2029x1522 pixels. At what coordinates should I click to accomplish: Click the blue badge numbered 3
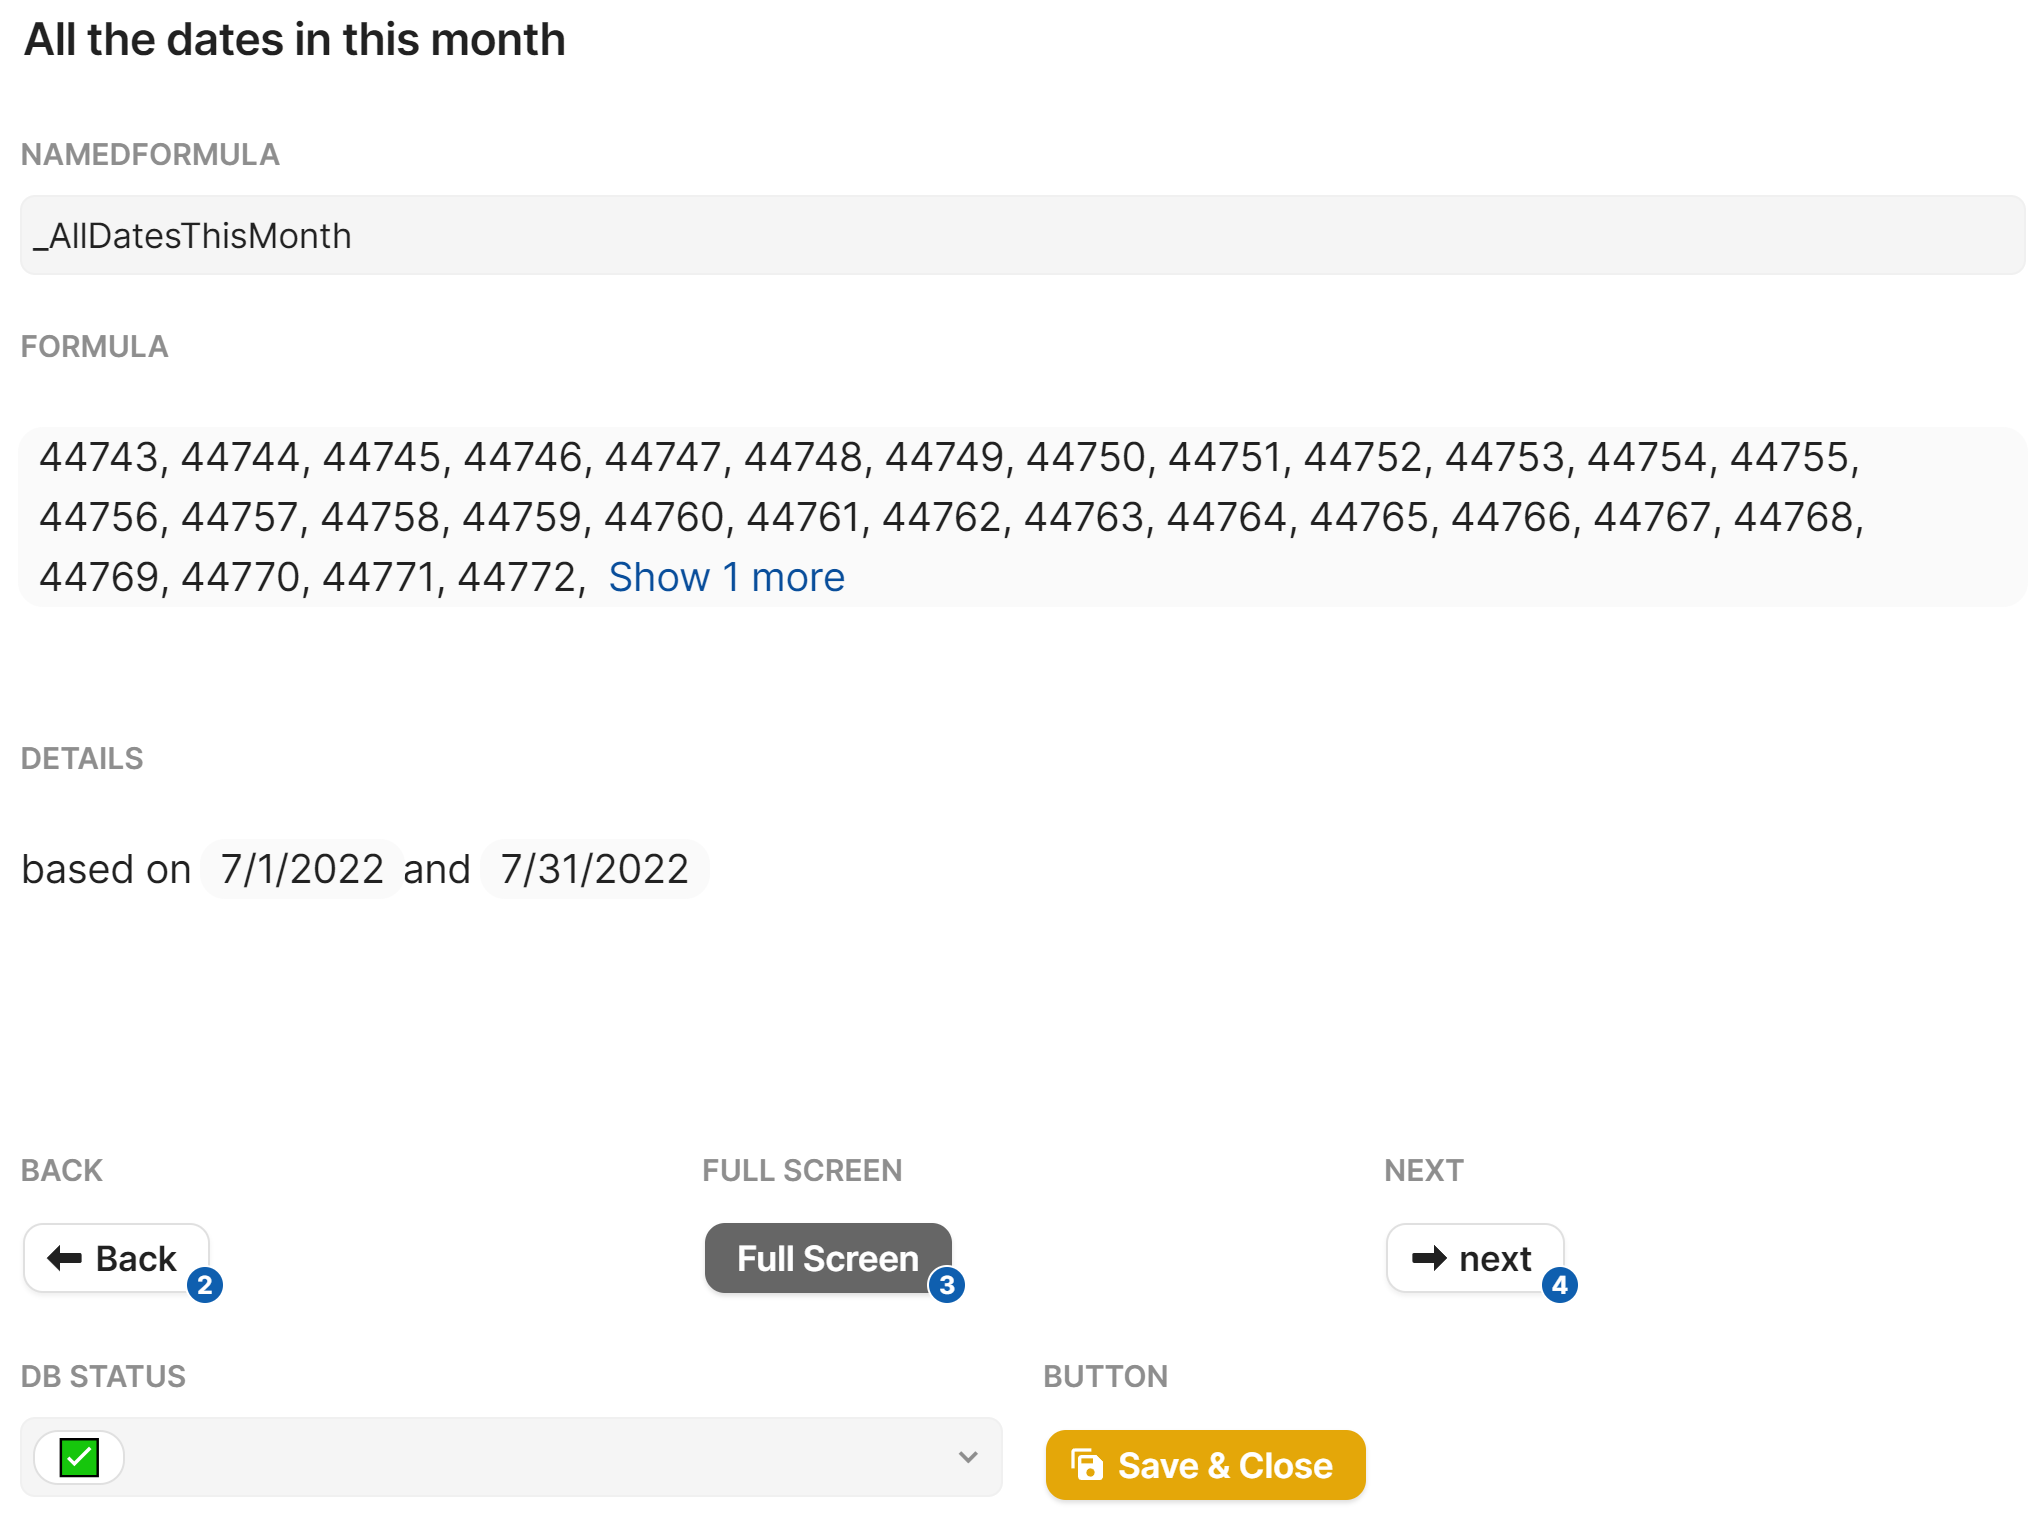tap(947, 1285)
